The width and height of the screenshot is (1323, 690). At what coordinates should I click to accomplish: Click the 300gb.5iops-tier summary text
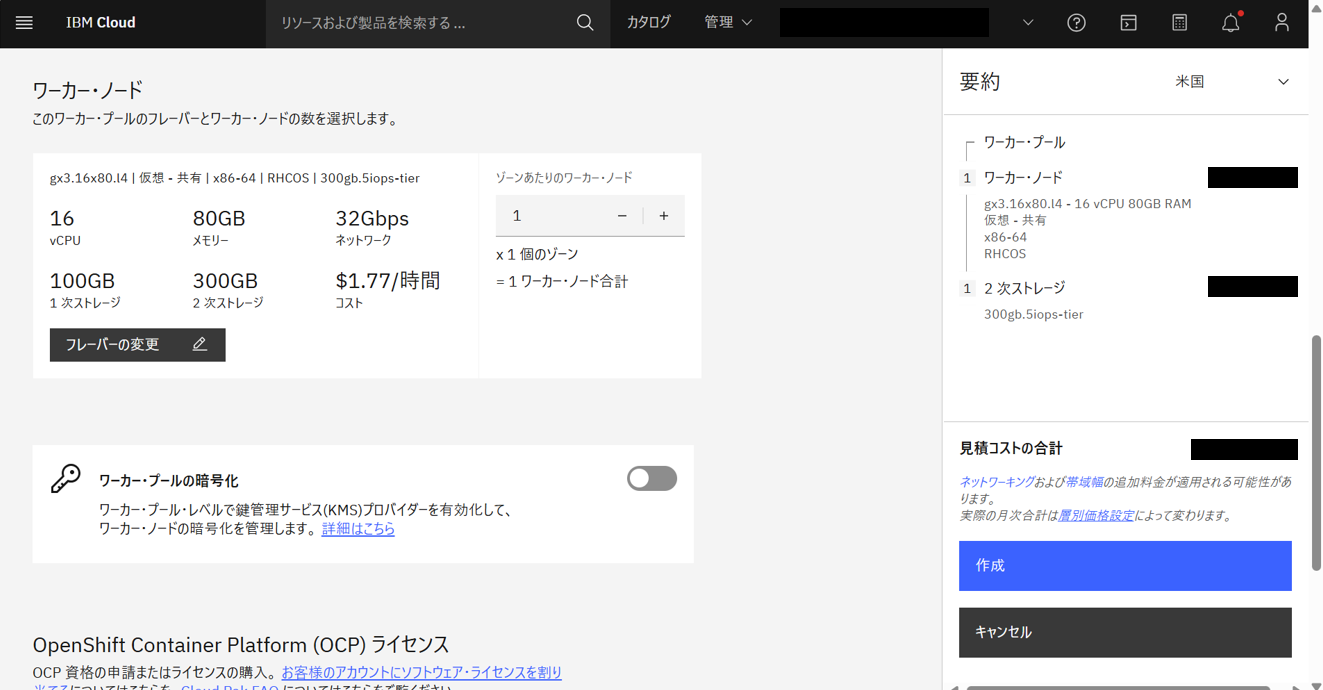coord(1034,314)
